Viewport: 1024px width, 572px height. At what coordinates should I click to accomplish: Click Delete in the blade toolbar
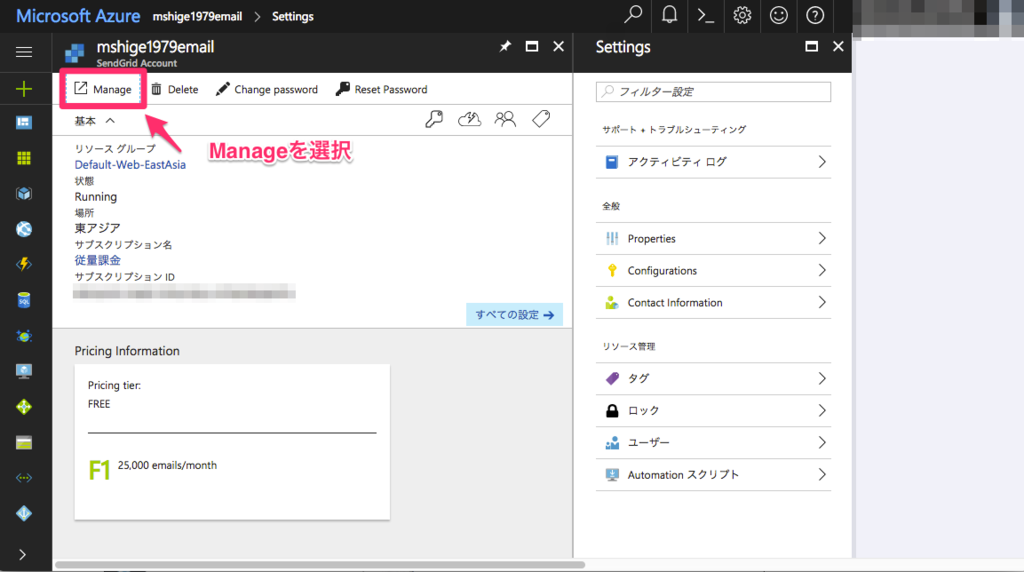(174, 89)
